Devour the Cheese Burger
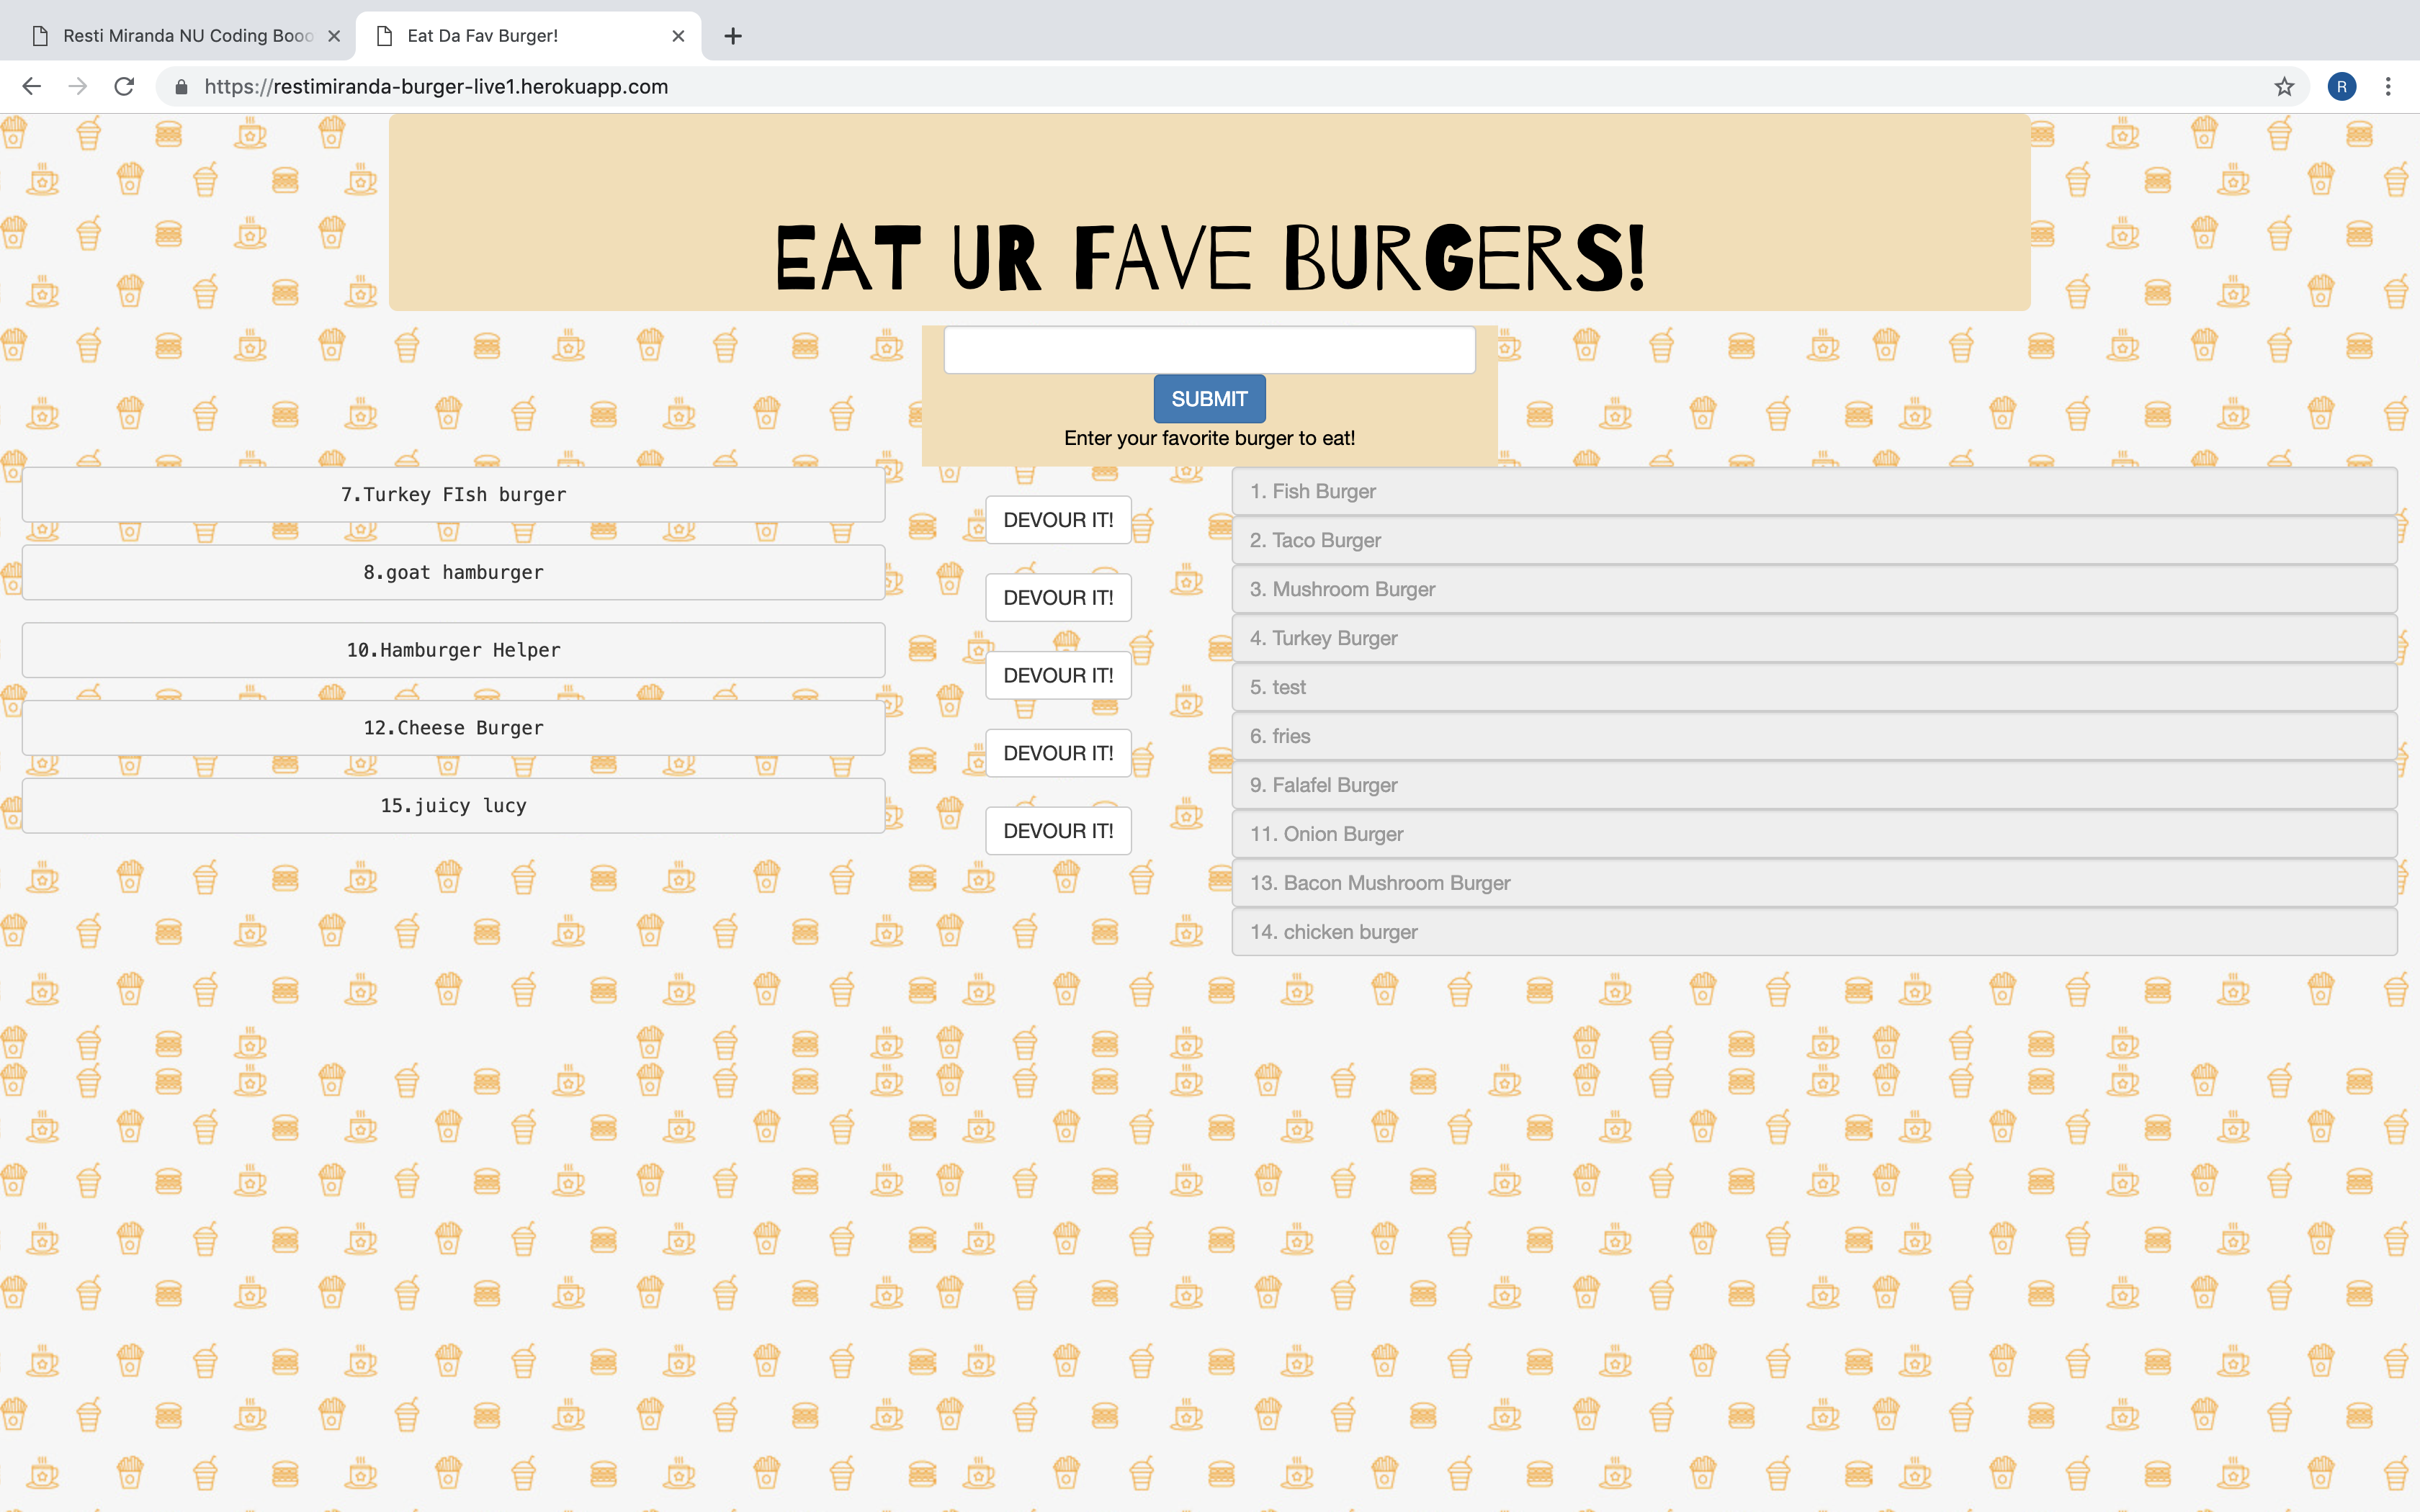Screen dimensions: 2420x1512 [1058, 753]
